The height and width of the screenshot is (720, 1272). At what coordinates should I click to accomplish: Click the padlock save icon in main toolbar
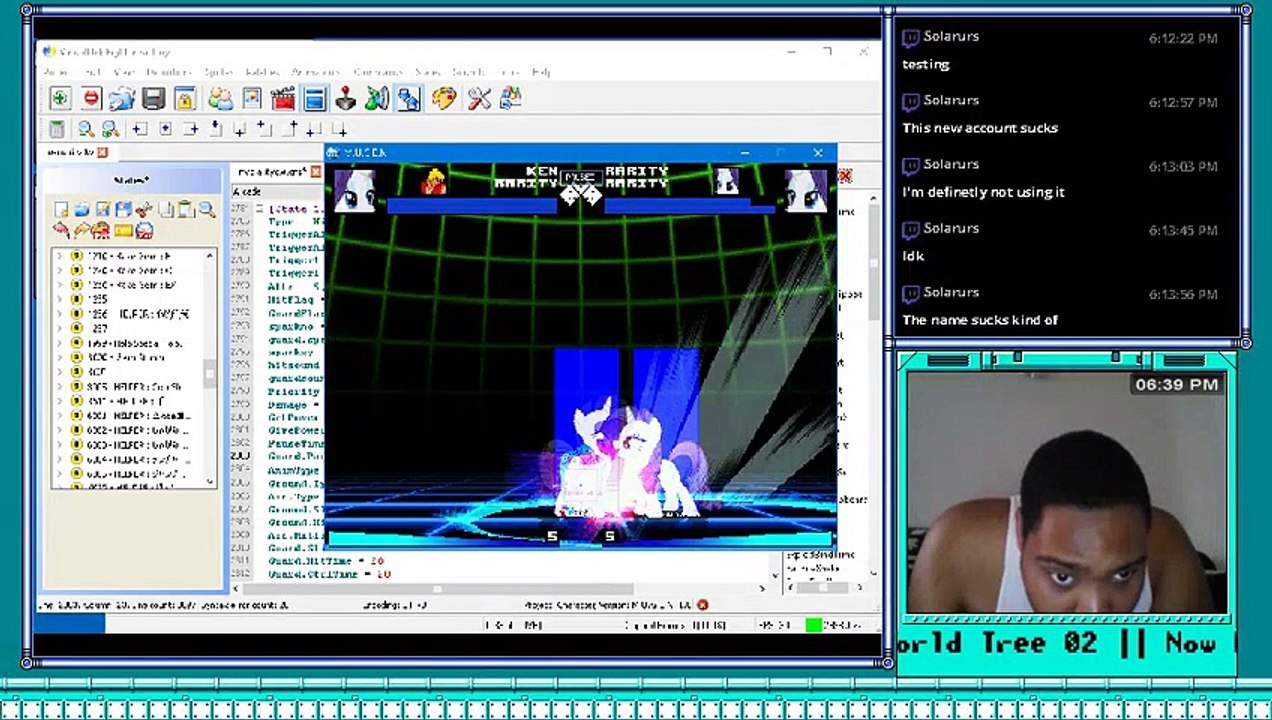pos(184,98)
